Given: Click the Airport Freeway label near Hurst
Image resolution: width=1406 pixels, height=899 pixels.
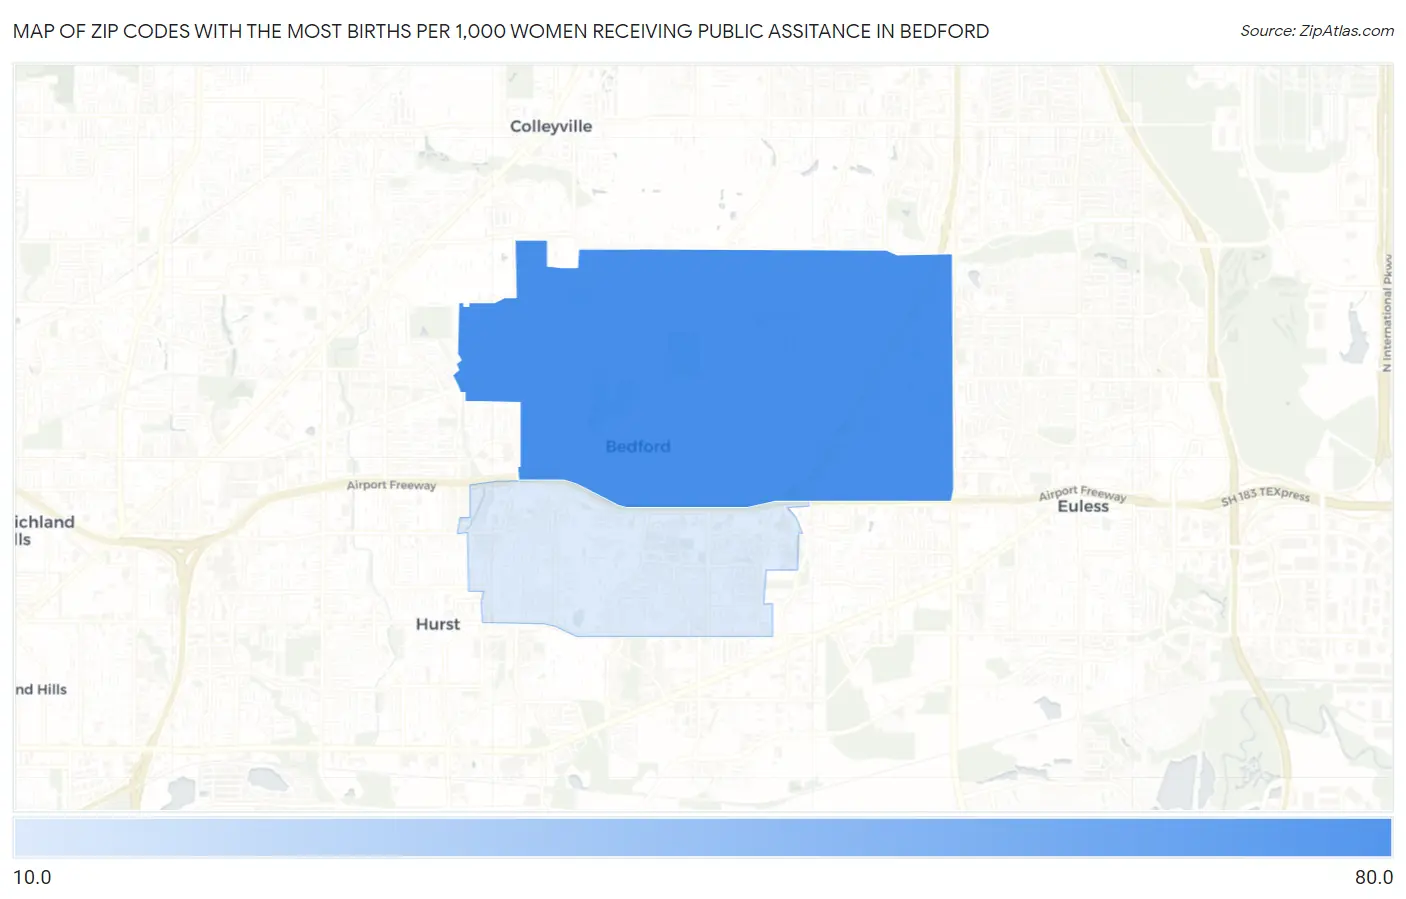Looking at the screenshot, I should coord(391,485).
